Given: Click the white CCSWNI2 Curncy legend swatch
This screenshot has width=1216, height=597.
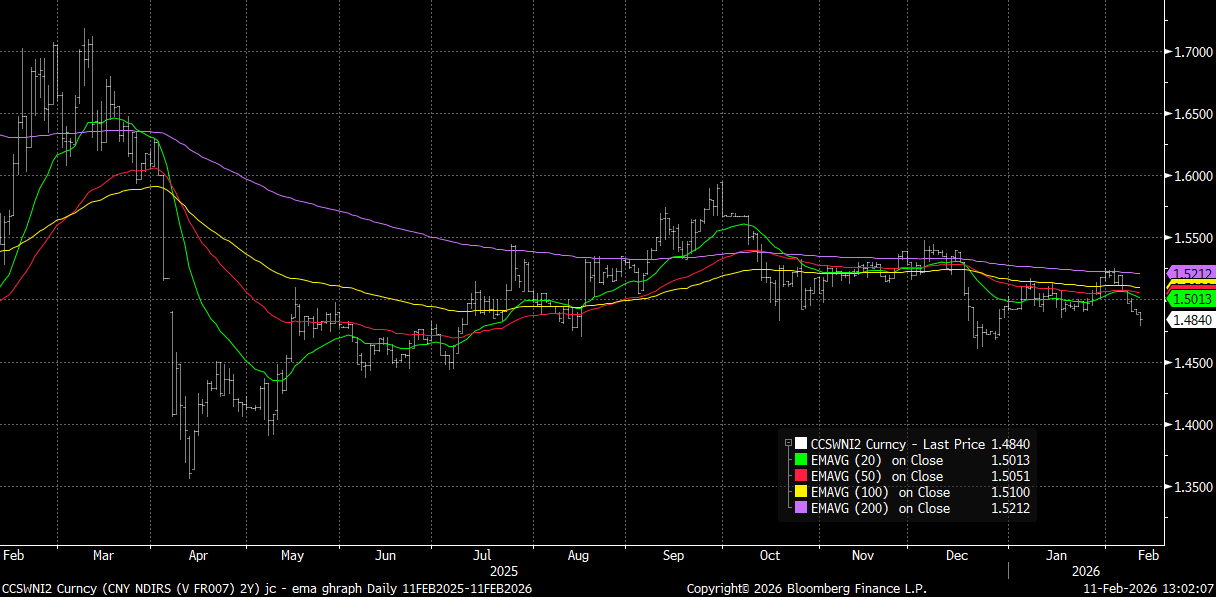Looking at the screenshot, I should (x=800, y=444).
